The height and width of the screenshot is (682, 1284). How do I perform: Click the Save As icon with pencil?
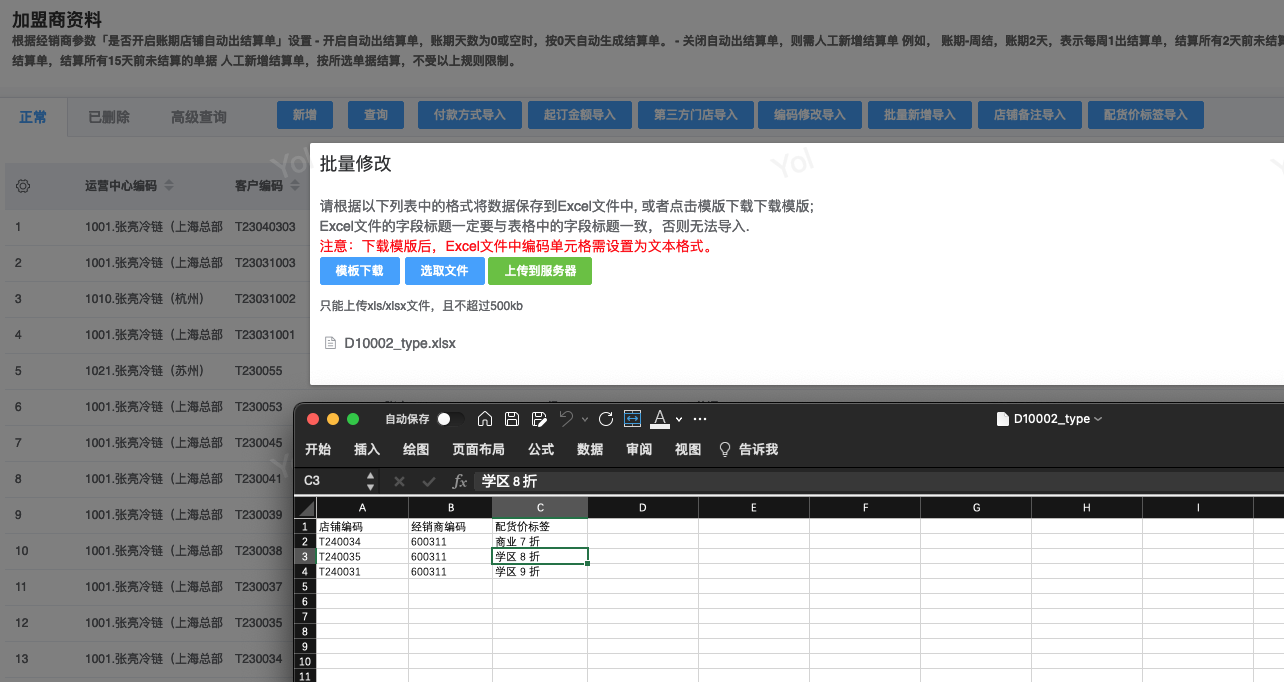(x=539, y=419)
